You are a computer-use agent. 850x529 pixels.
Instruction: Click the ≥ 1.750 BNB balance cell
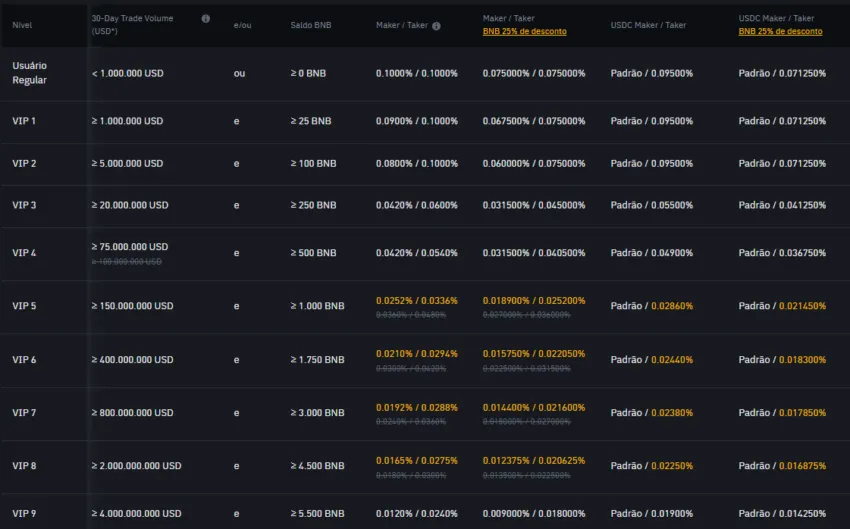tap(317, 359)
